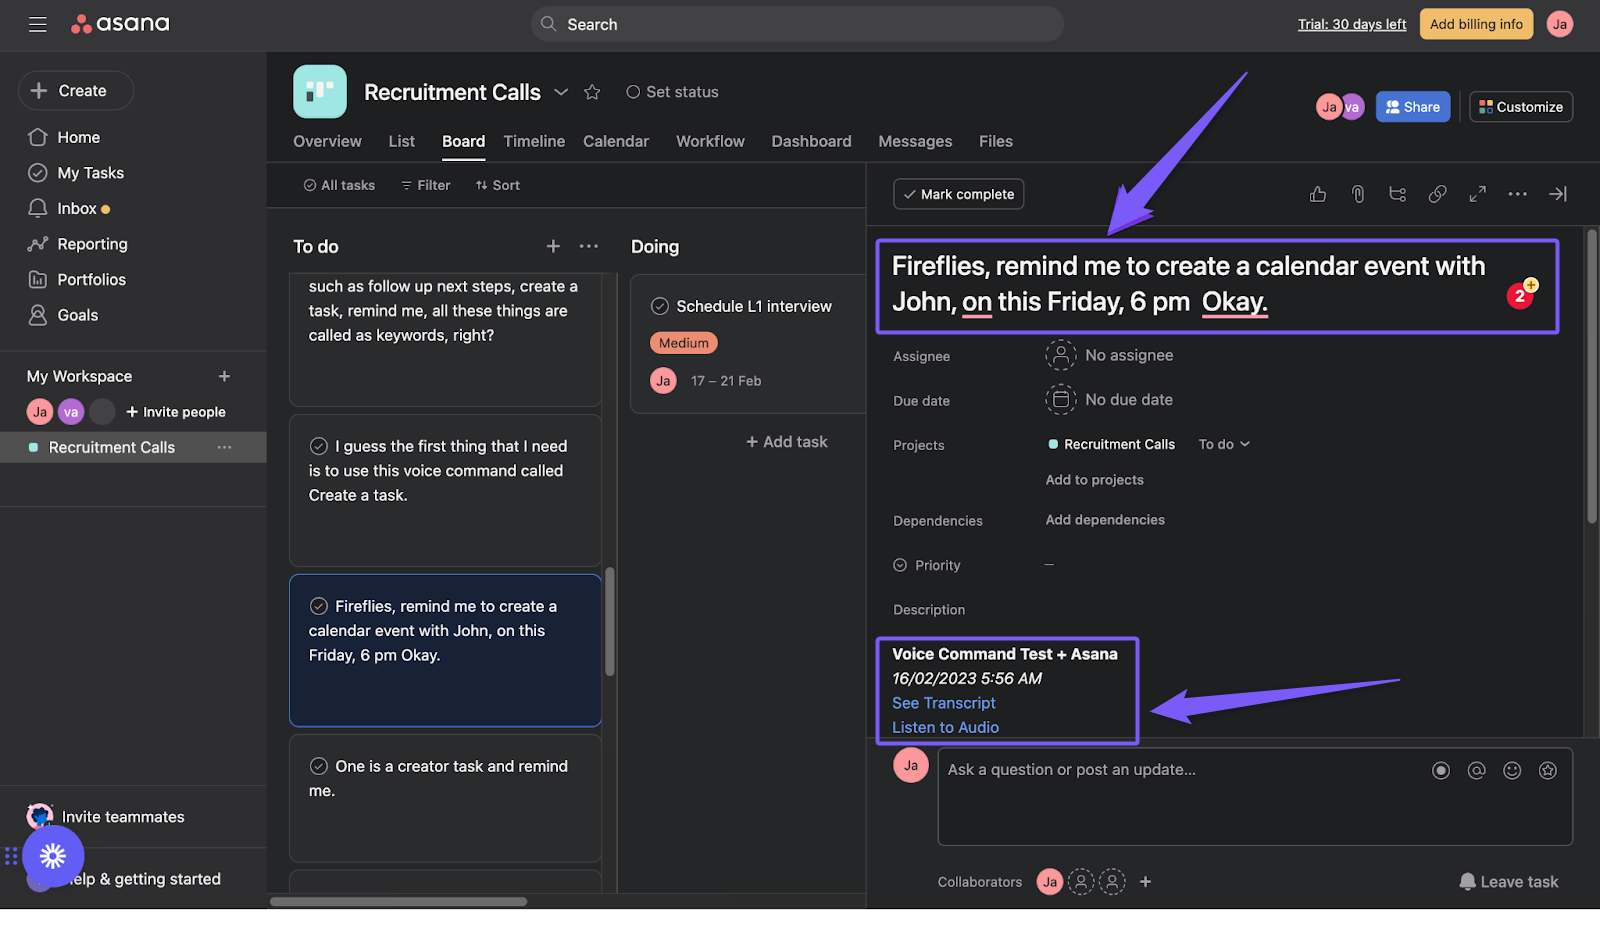Copy task link with chain icon
Screen dimensions: 1600x932
pyautogui.click(x=1437, y=194)
